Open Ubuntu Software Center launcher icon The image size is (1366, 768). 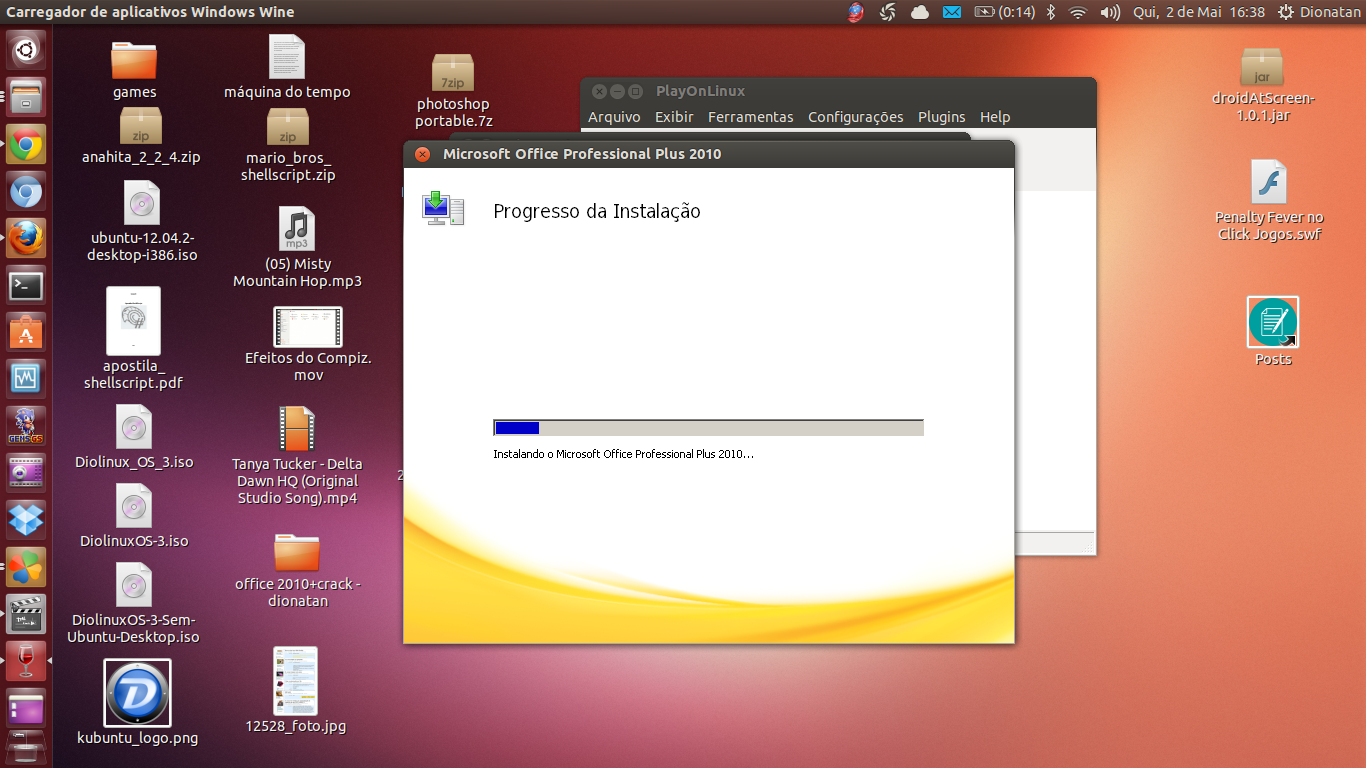[26, 333]
